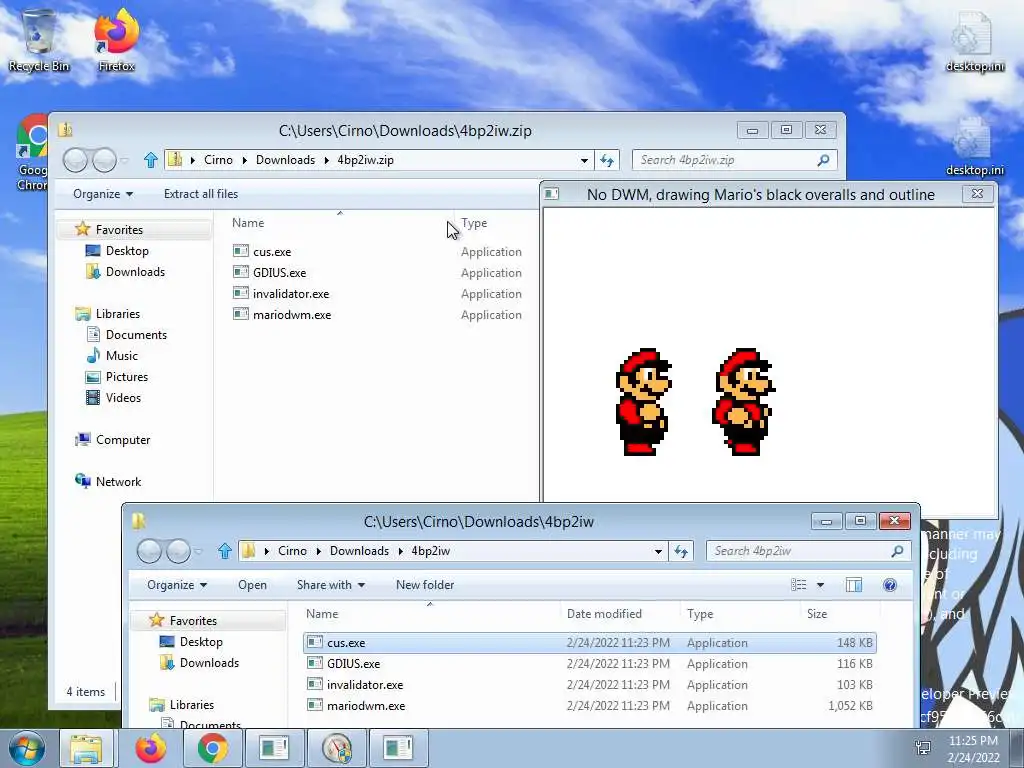This screenshot has height=768, width=1024.
Task: Select Videos in the zip window sidebar
Action: coord(114,398)
